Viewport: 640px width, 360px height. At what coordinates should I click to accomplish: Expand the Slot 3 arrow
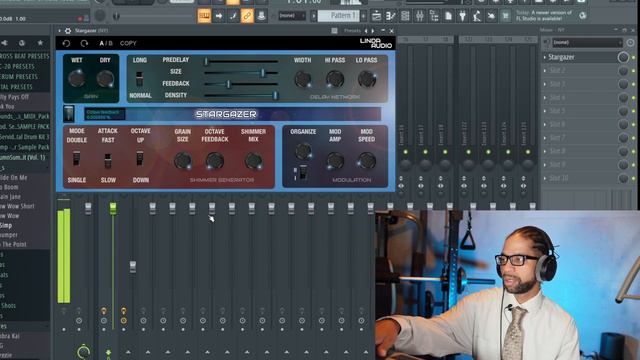point(545,84)
